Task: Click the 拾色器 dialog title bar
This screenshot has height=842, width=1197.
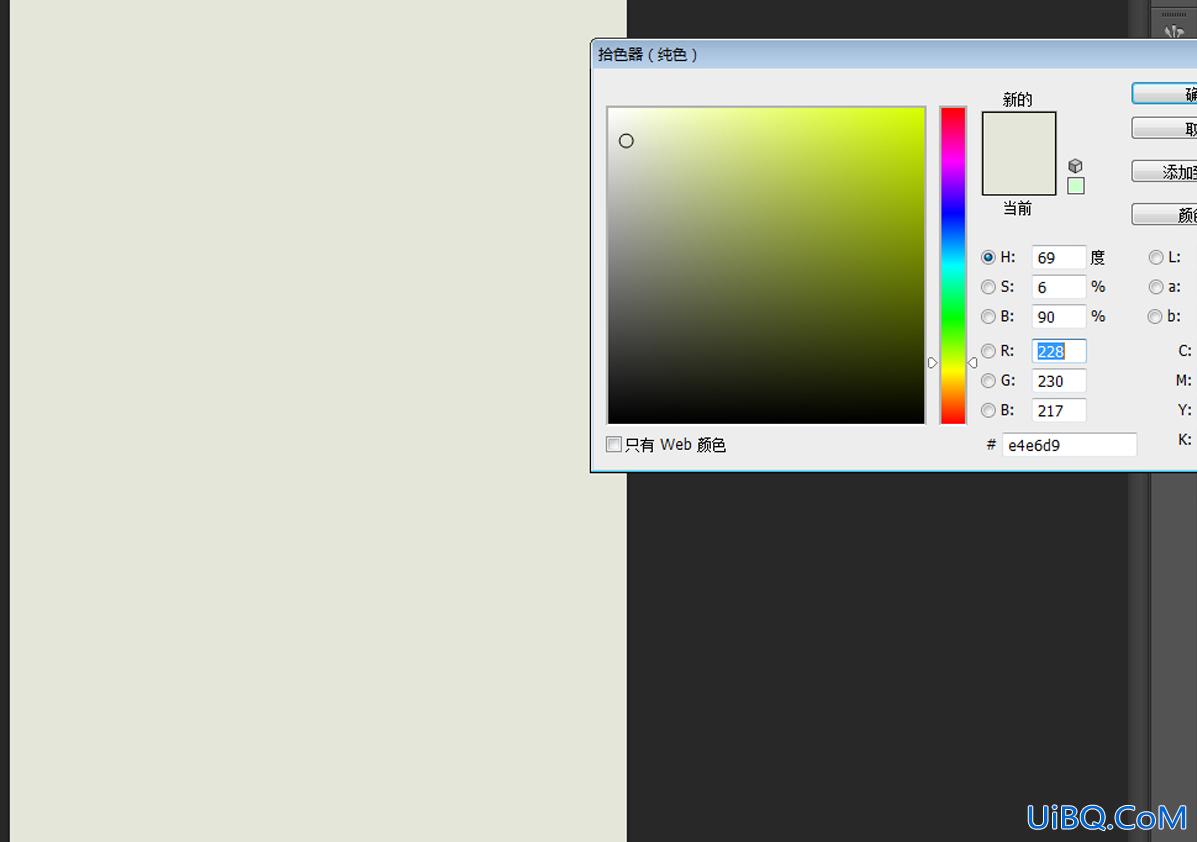Action: tap(894, 54)
